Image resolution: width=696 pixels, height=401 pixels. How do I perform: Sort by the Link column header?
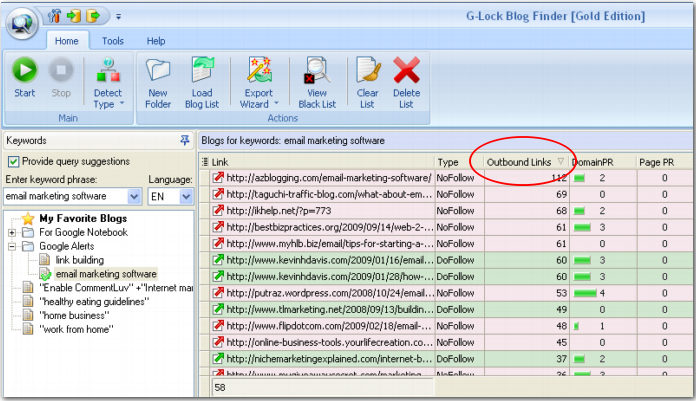point(321,162)
